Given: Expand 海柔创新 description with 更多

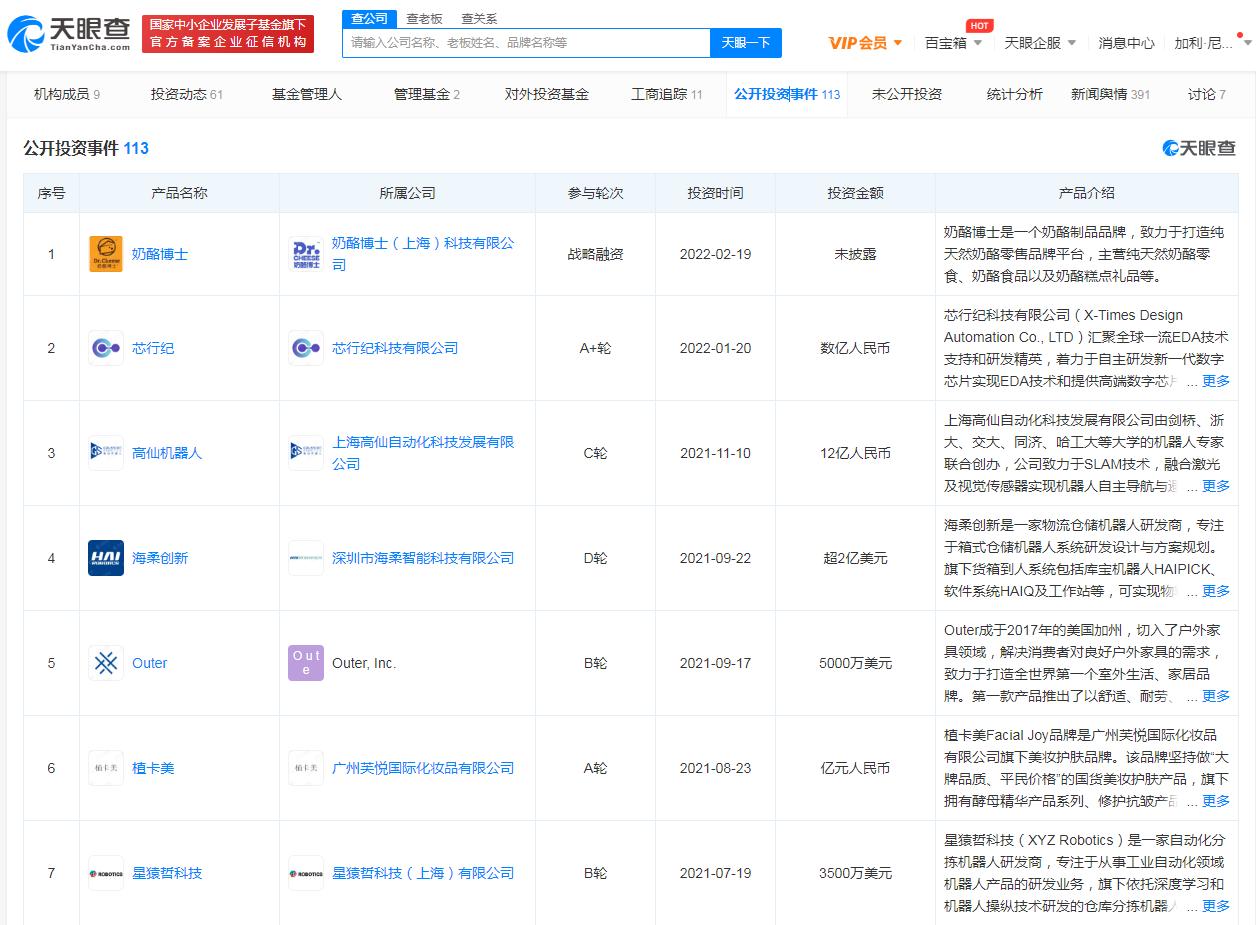Looking at the screenshot, I should click(x=1215, y=591).
